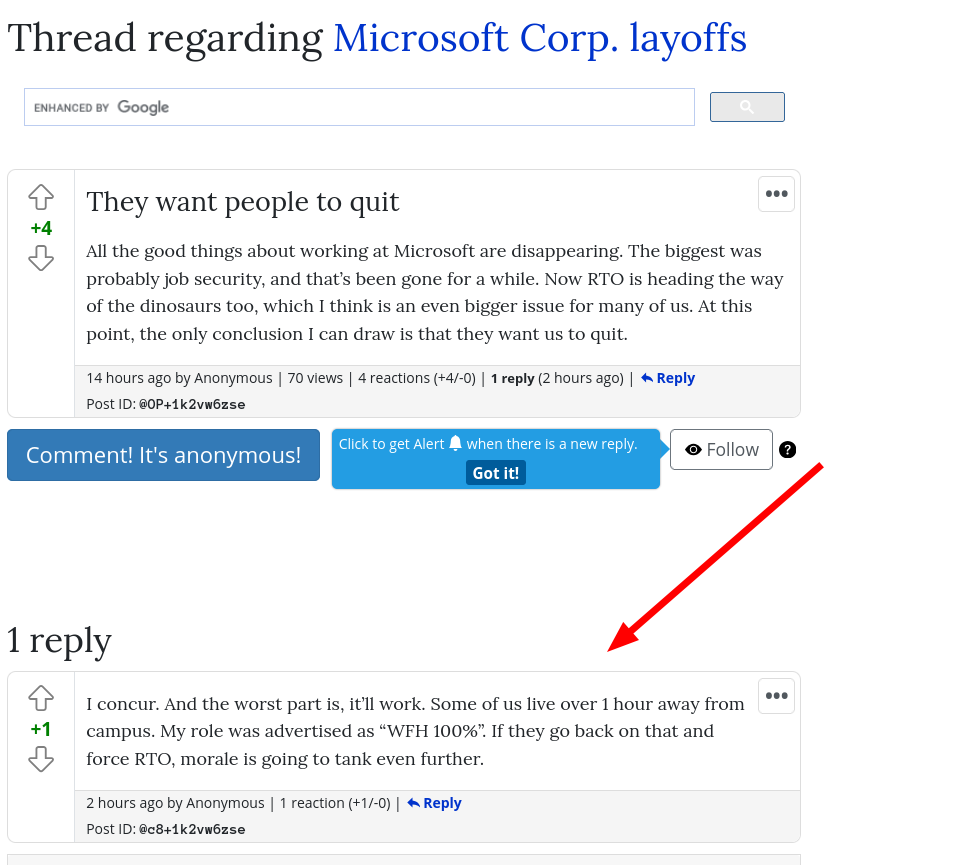Toggle Follow on this thread

pyautogui.click(x=721, y=449)
